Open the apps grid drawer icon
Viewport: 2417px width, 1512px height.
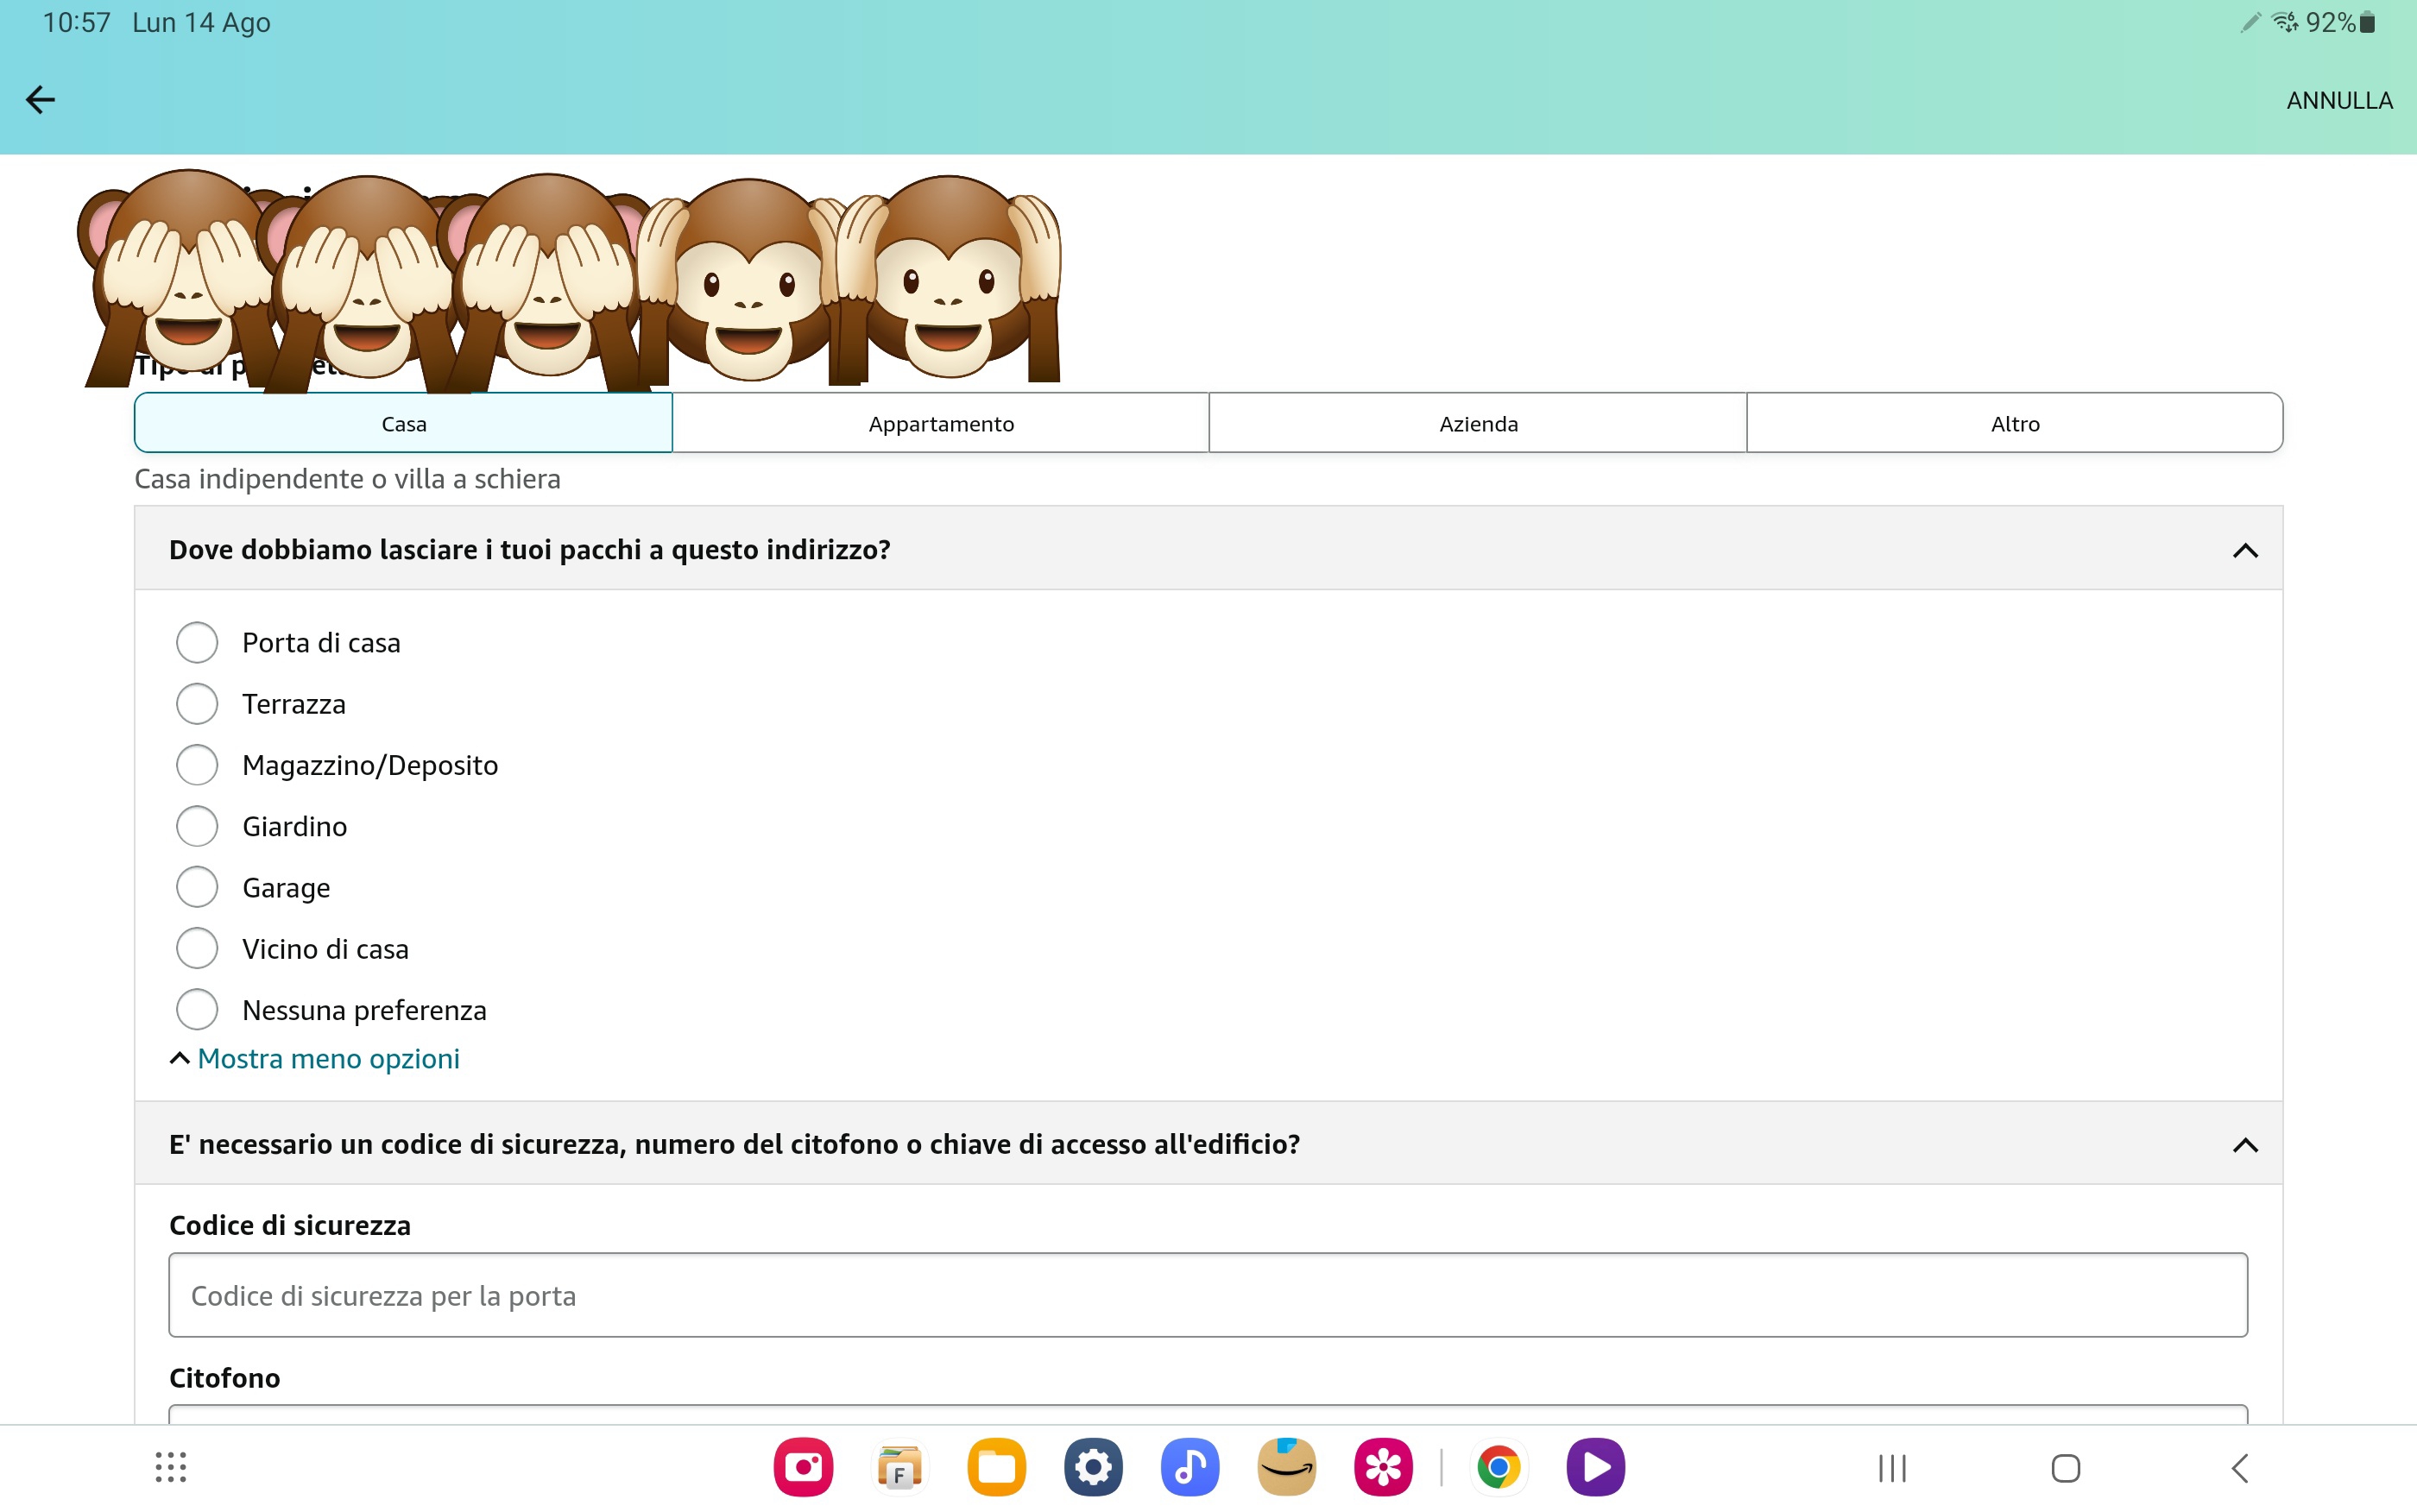tap(171, 1467)
